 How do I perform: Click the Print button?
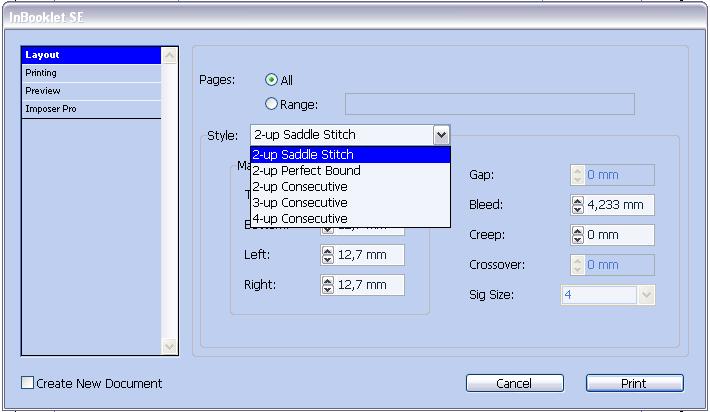pos(634,383)
